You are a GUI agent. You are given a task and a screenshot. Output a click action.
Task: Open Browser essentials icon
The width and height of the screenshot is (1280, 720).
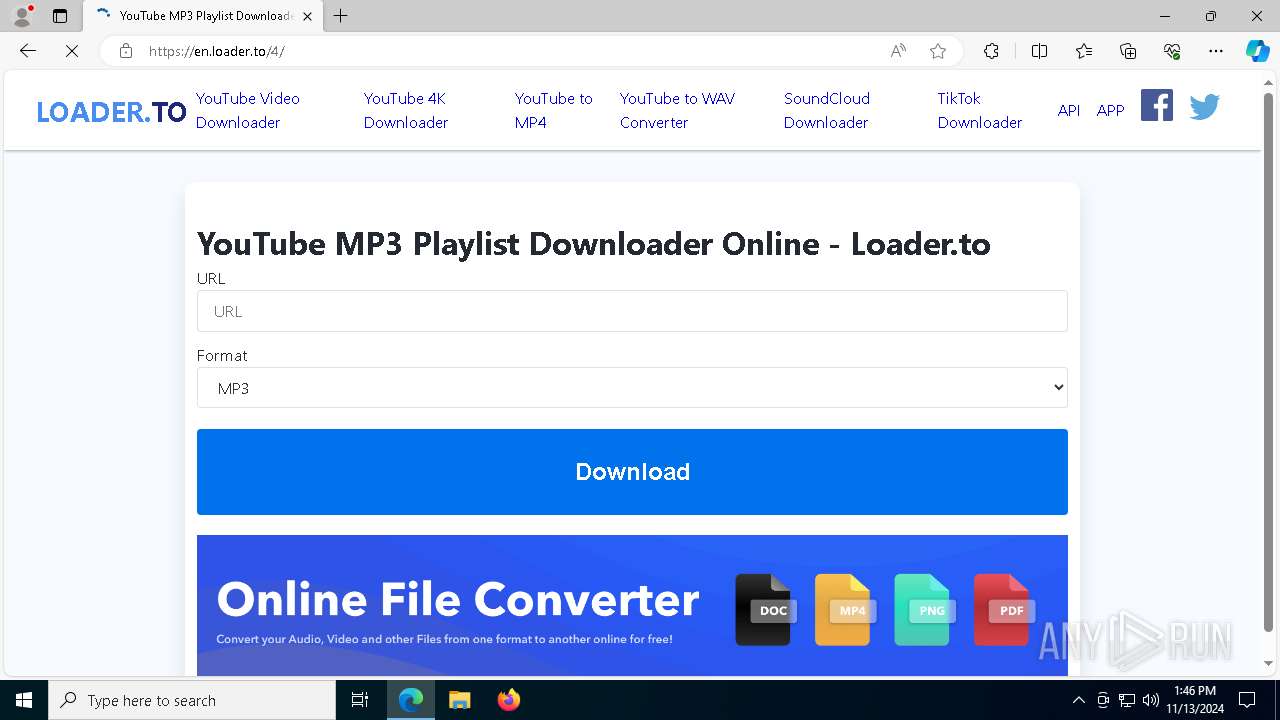pyautogui.click(x=1172, y=51)
